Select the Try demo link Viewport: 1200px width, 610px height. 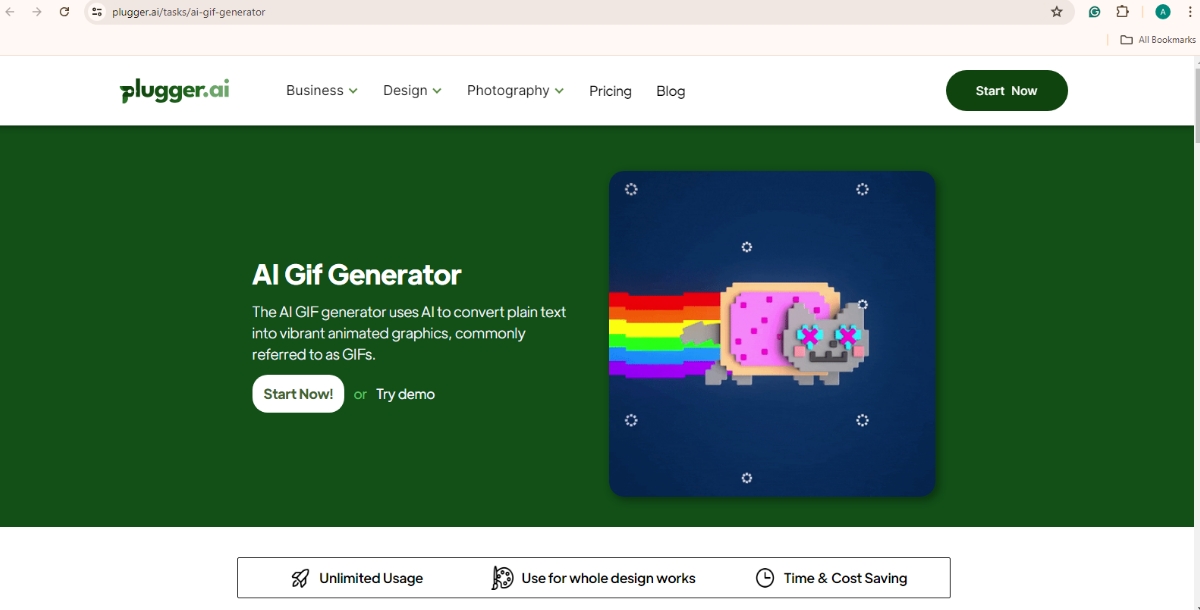coord(404,394)
